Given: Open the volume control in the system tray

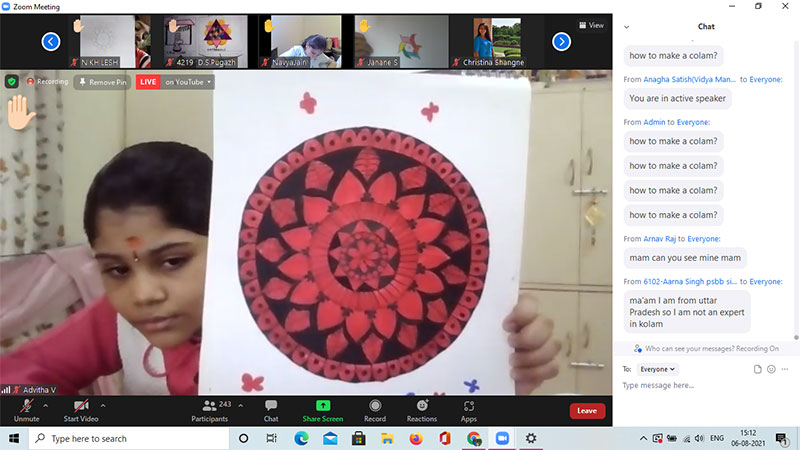Looking at the screenshot, I should click(x=699, y=438).
